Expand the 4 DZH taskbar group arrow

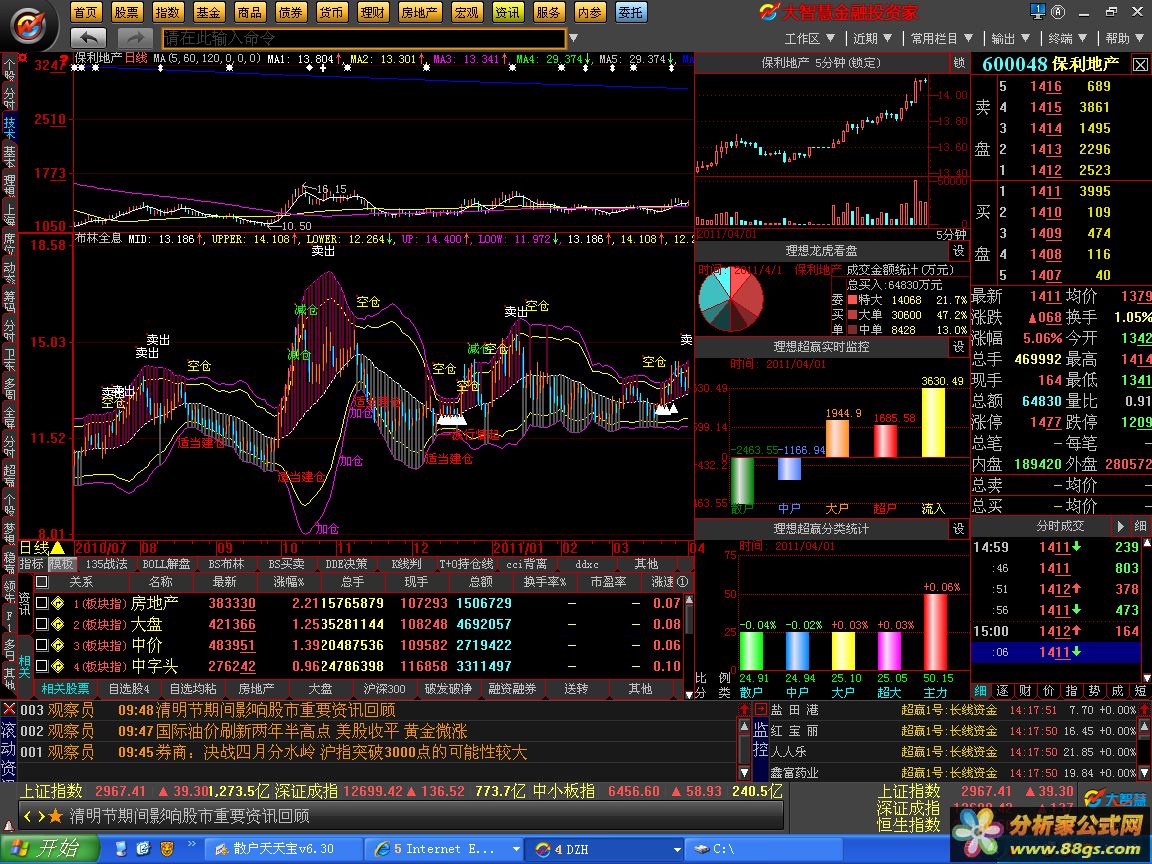click(x=677, y=849)
